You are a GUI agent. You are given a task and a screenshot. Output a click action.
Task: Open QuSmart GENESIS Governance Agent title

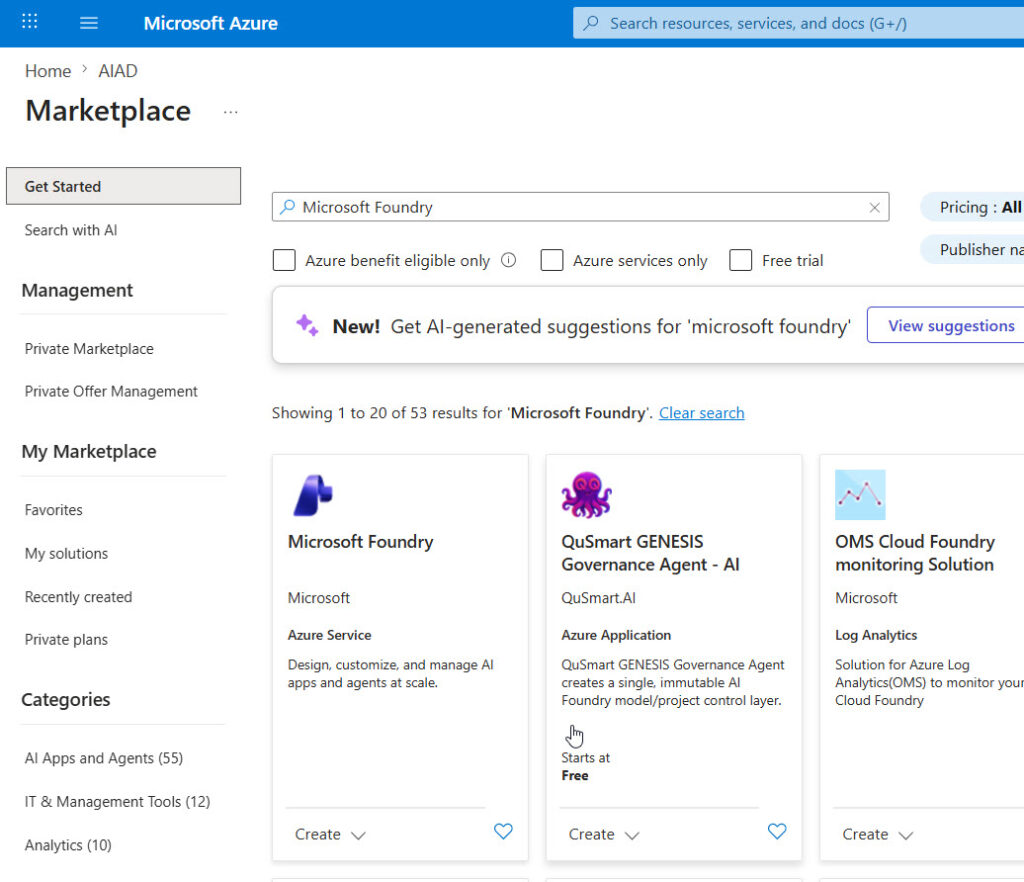650,553
